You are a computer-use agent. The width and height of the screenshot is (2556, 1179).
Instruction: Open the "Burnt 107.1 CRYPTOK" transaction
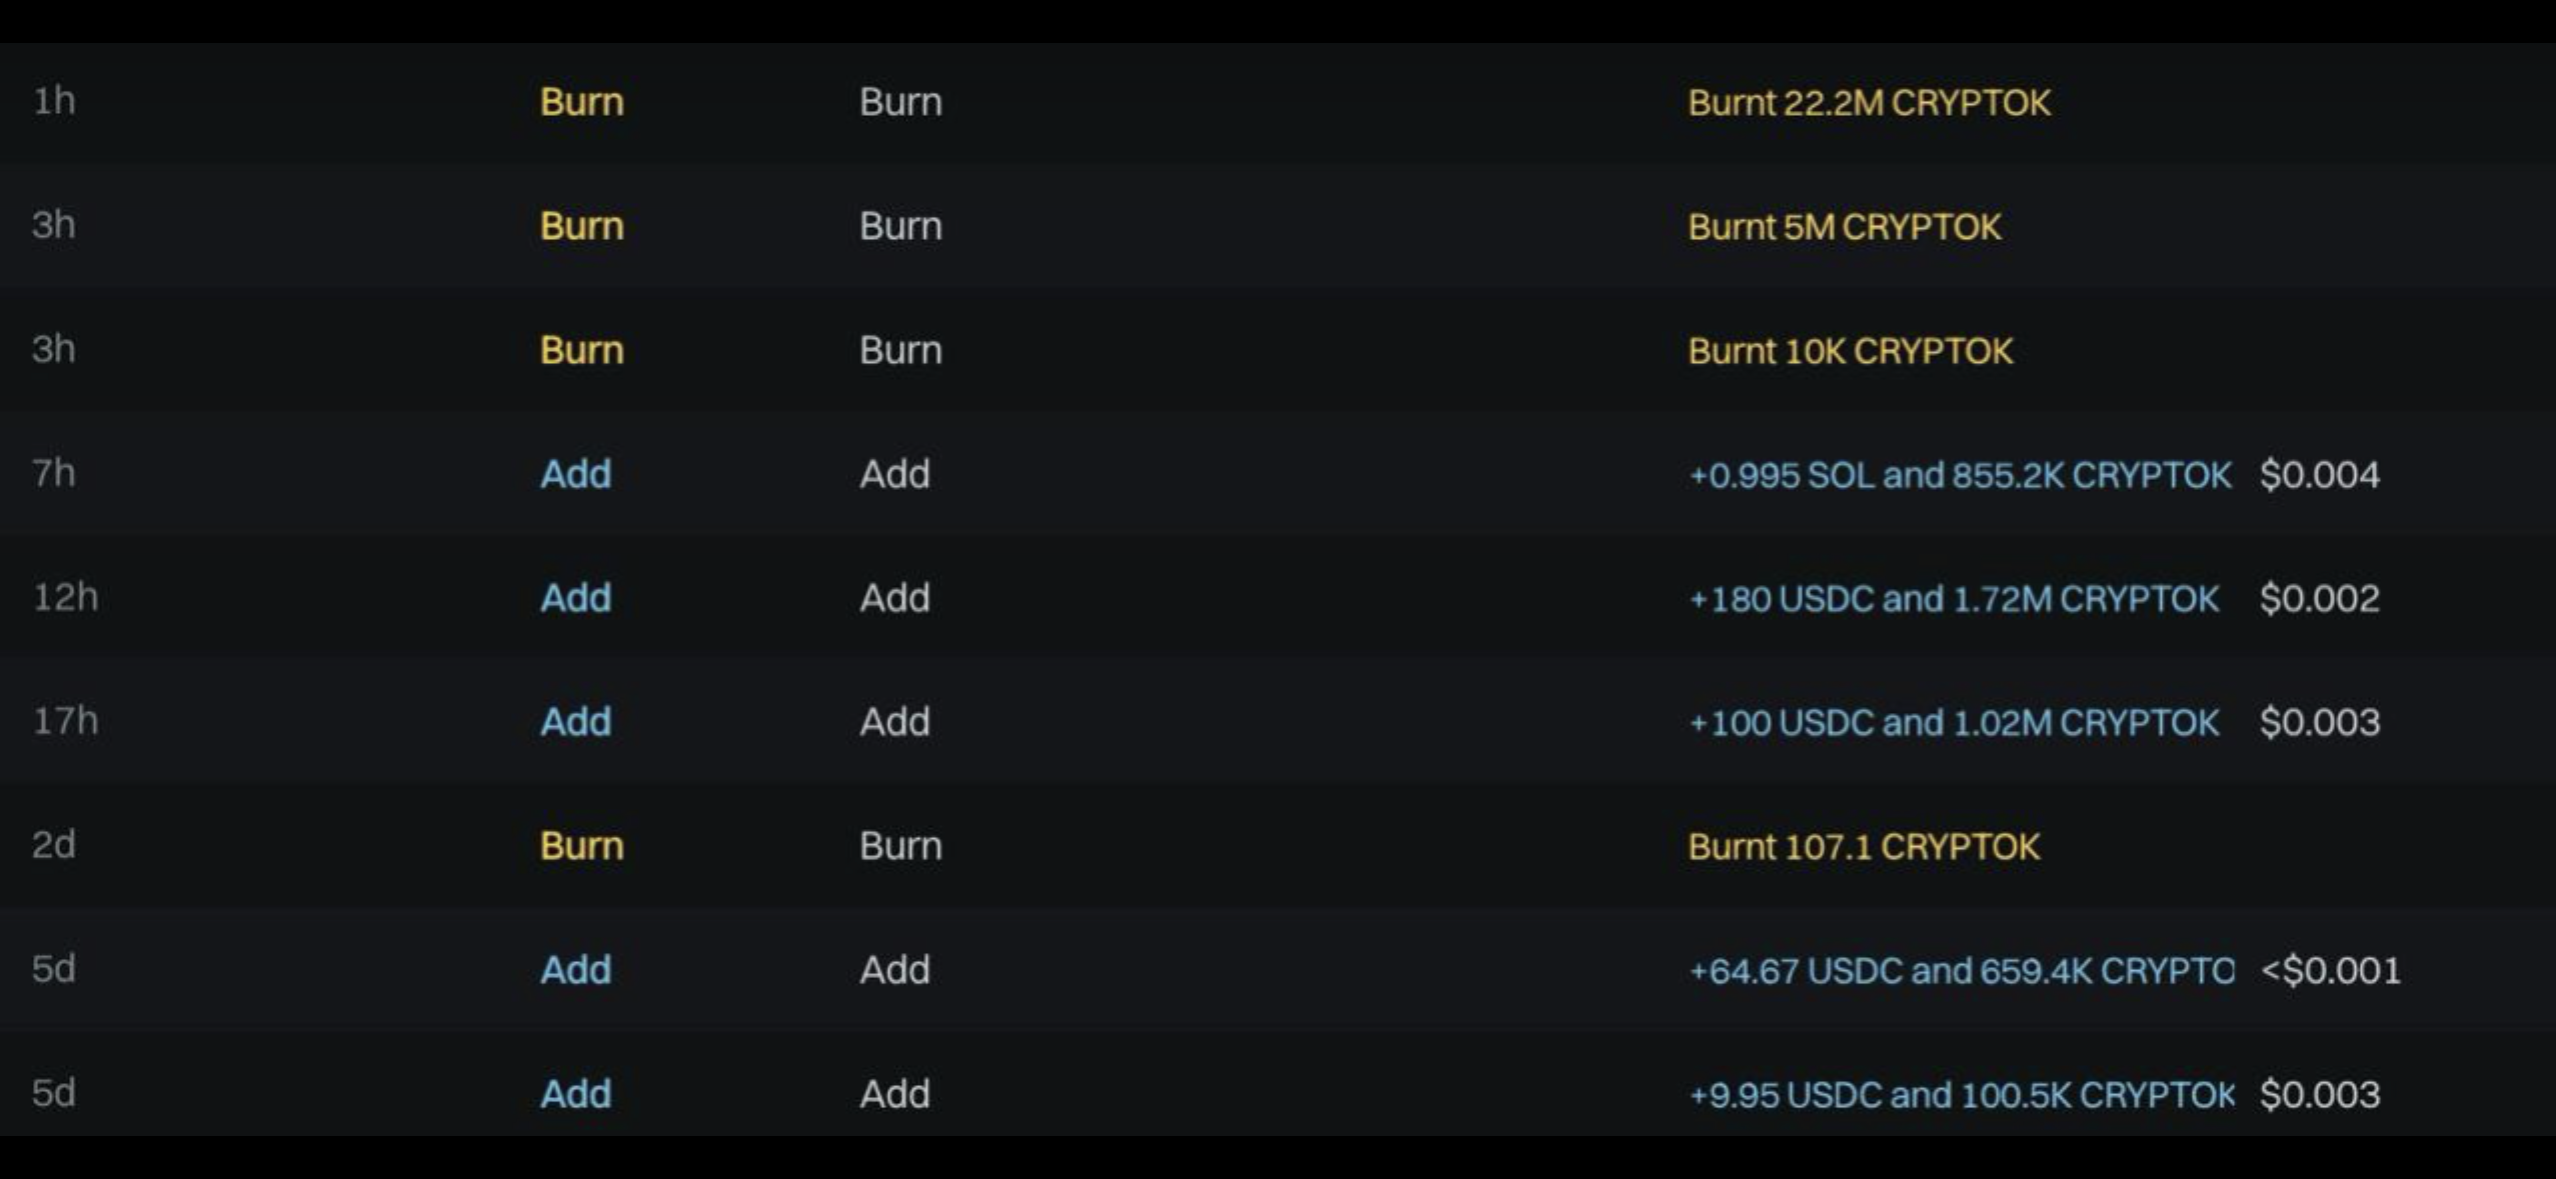[1863, 847]
